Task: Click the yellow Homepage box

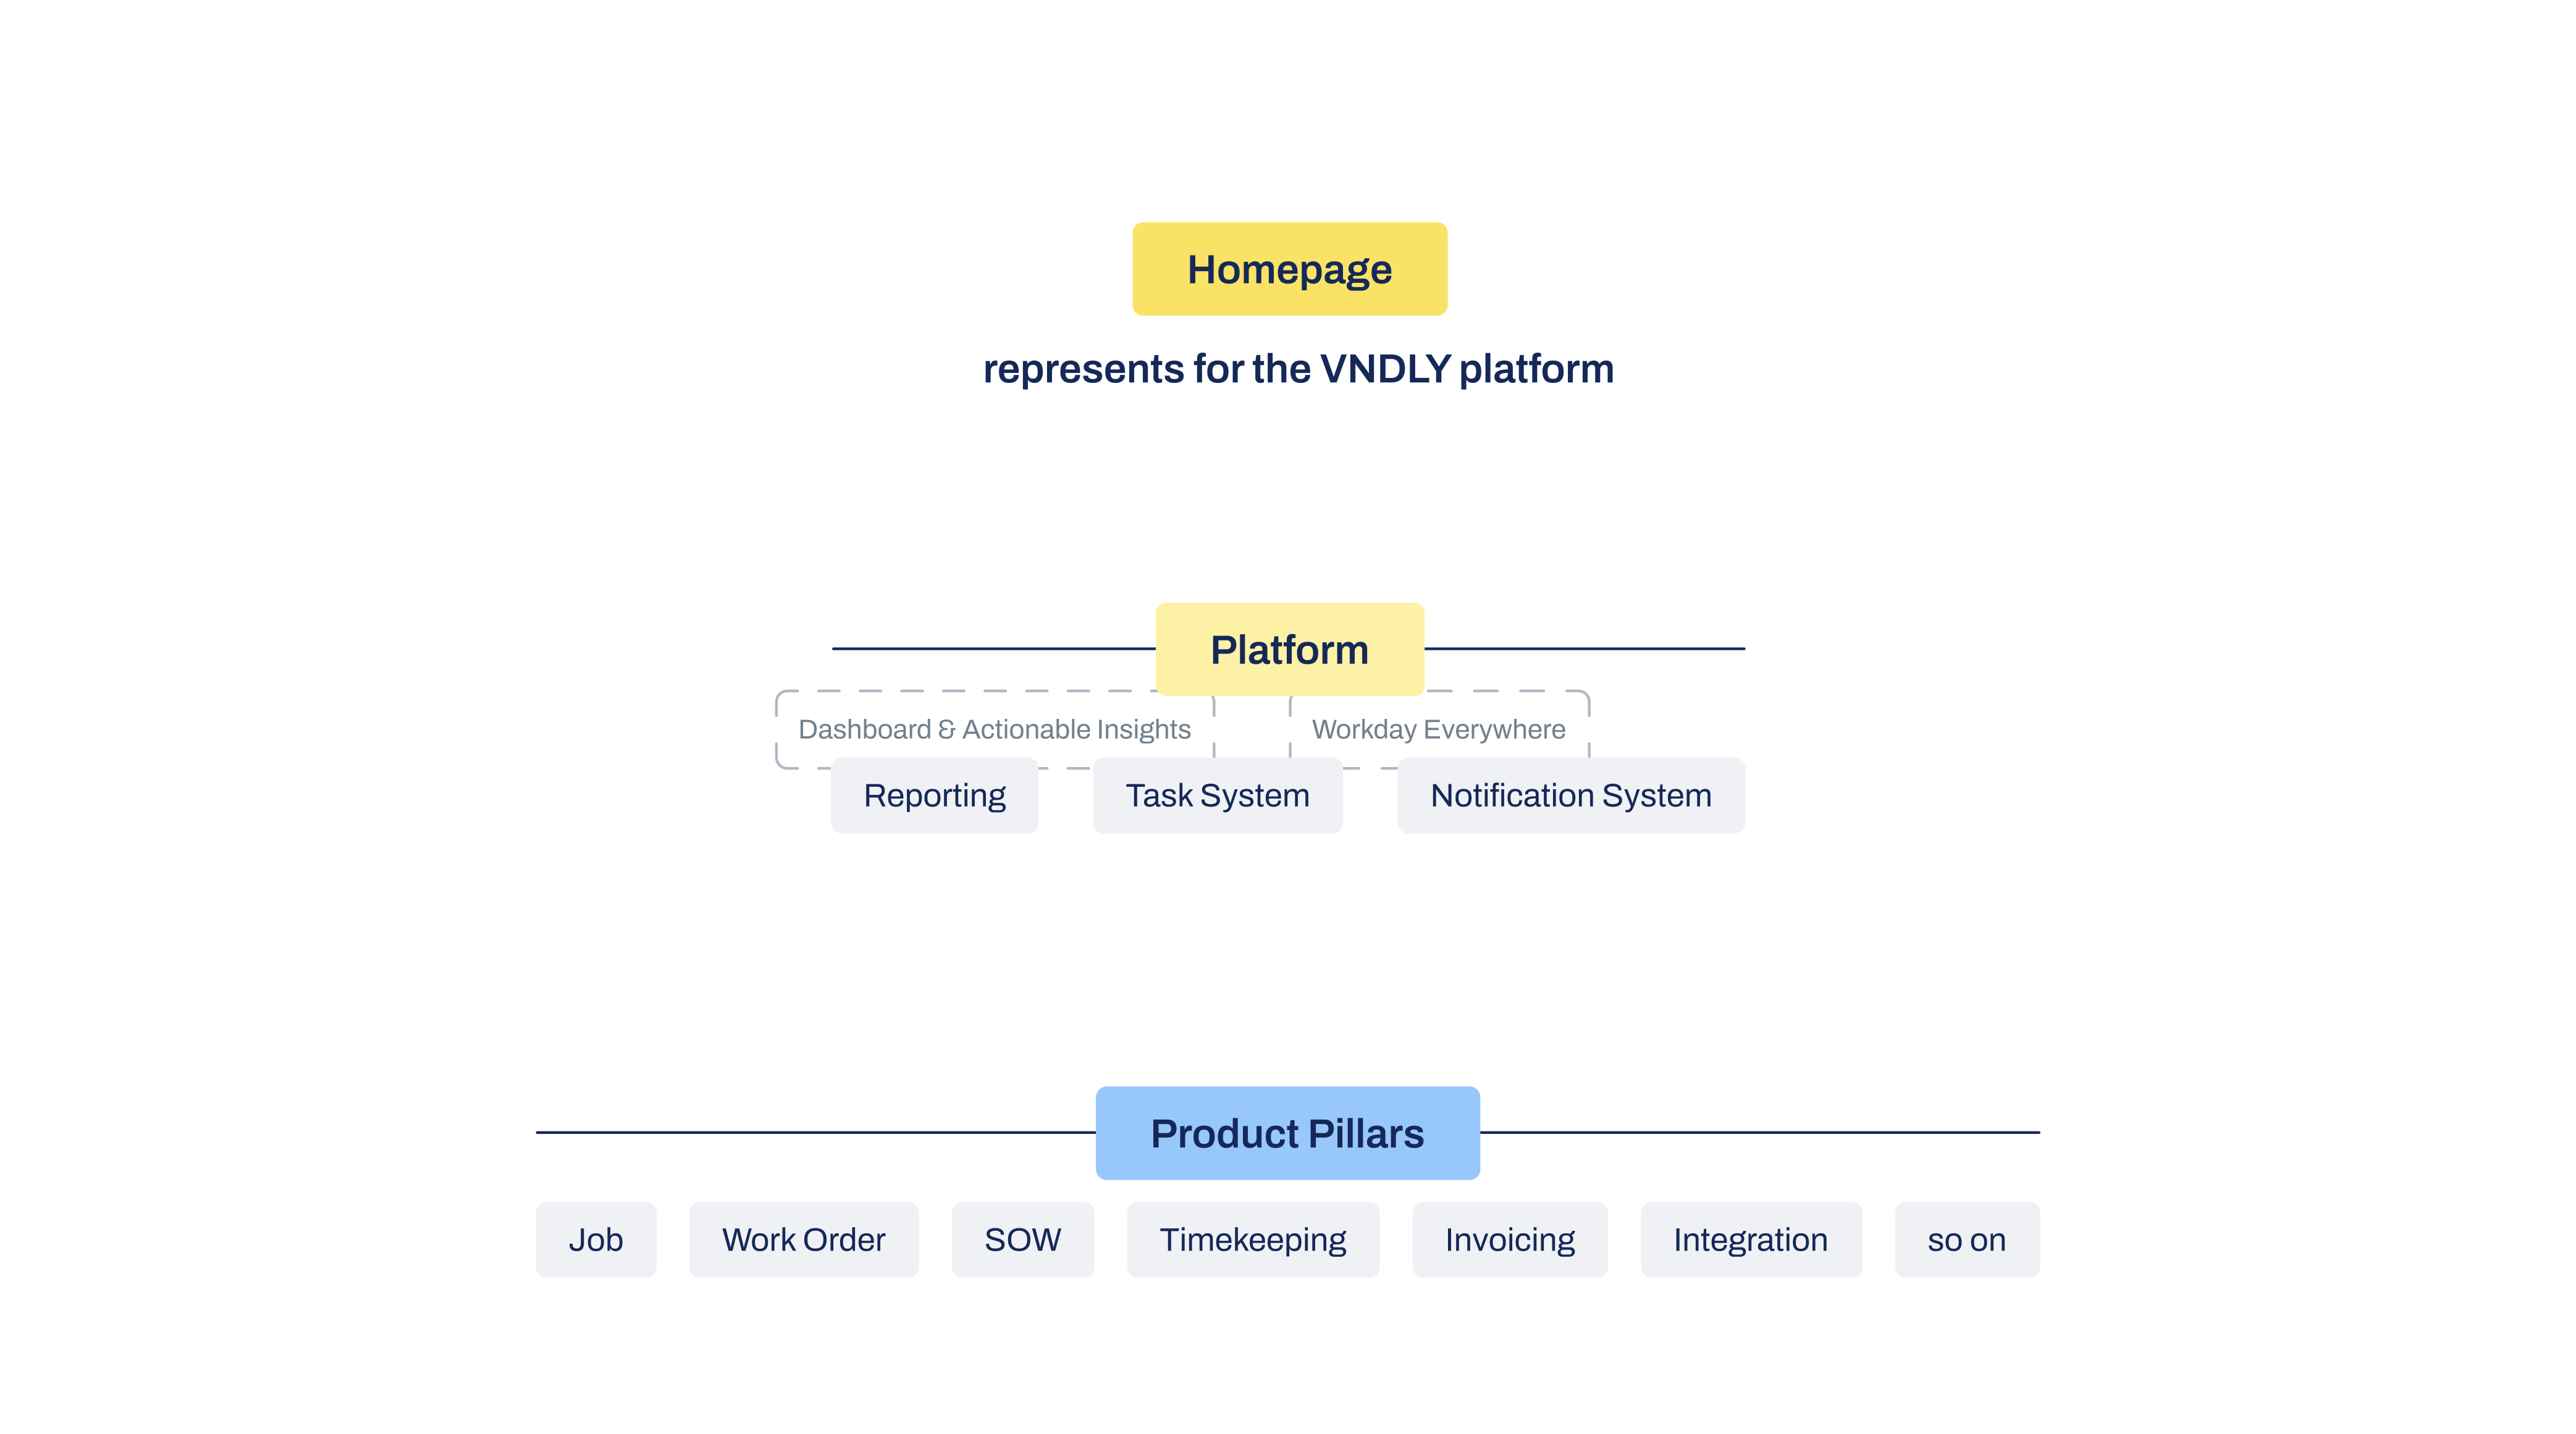Action: point(1289,269)
